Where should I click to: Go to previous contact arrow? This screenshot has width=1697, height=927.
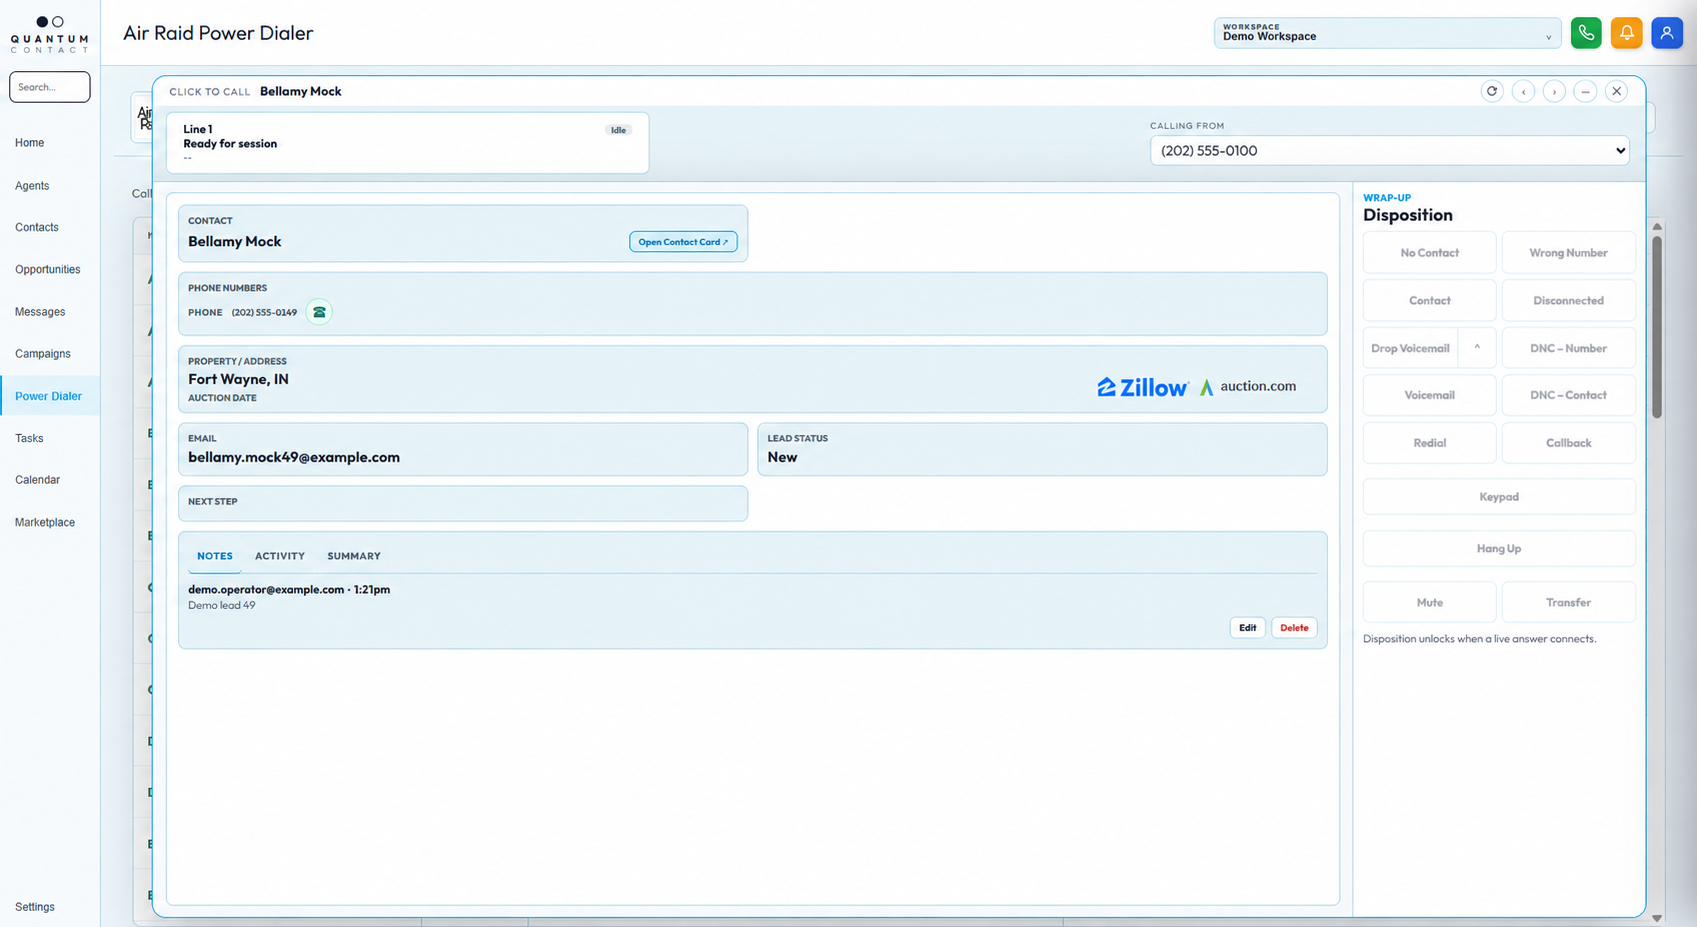click(x=1523, y=91)
